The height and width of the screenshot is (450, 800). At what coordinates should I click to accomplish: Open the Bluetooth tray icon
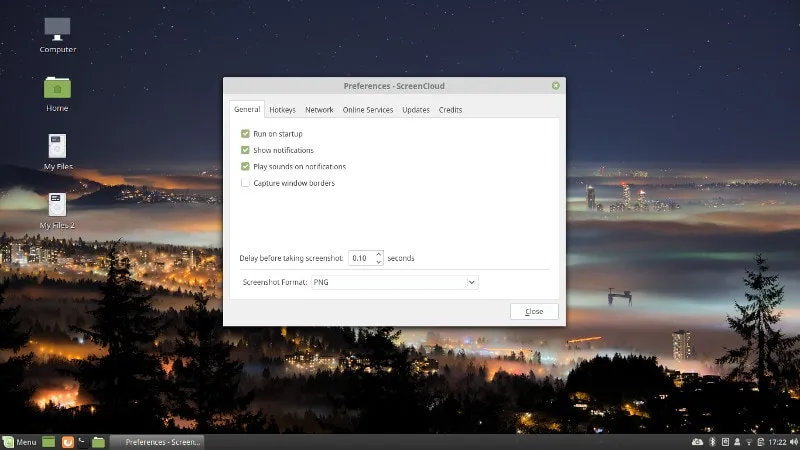click(x=712, y=441)
